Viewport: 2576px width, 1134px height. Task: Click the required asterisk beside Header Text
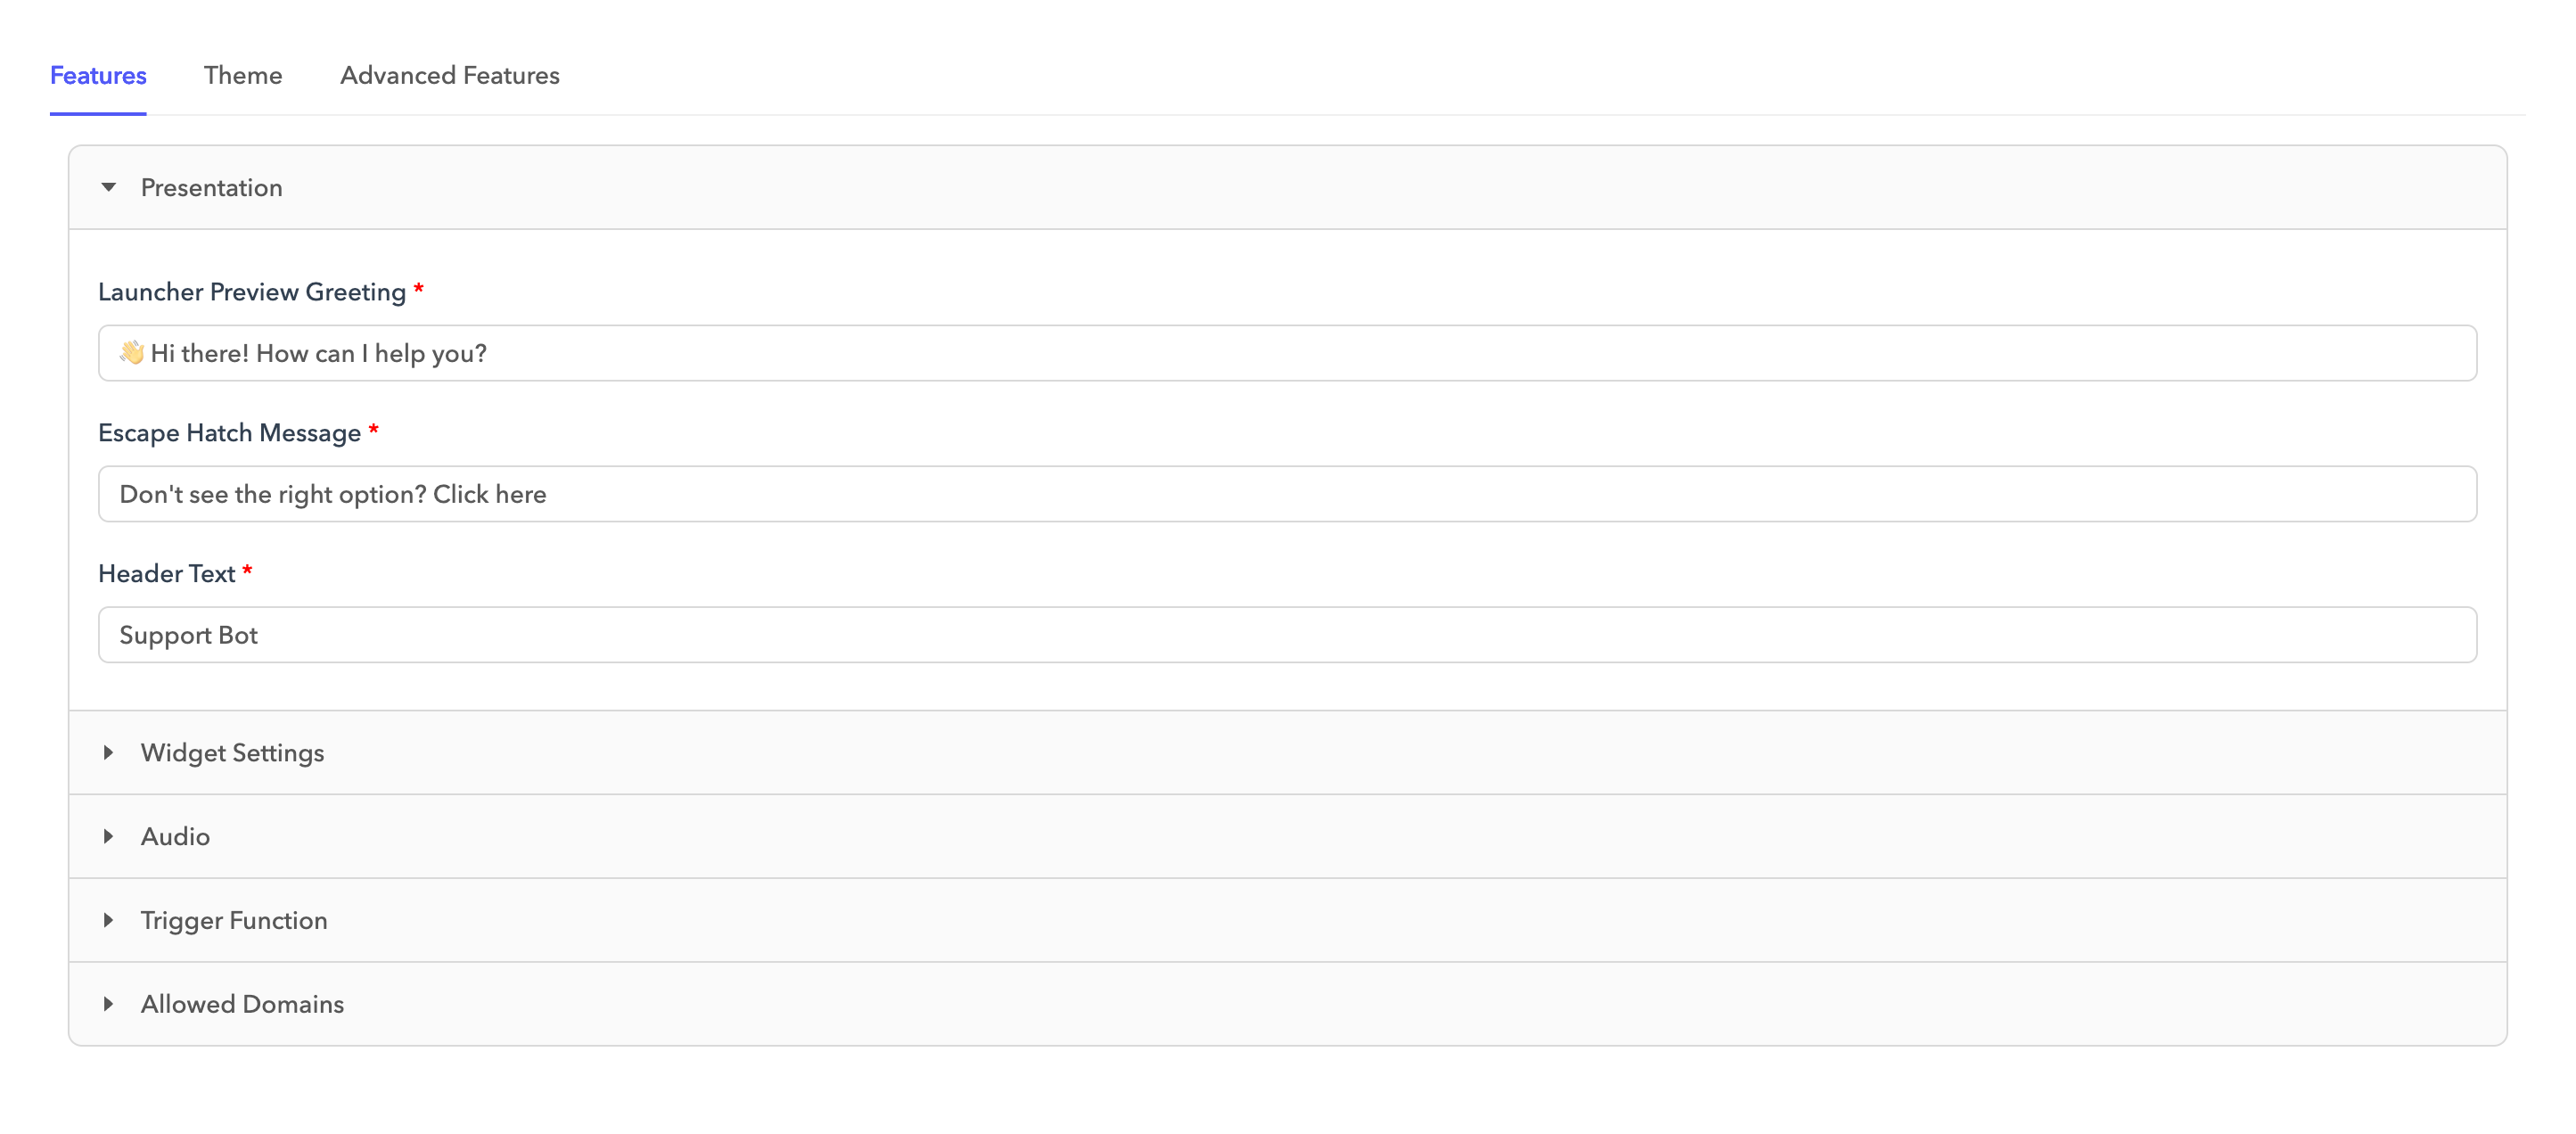coord(247,571)
